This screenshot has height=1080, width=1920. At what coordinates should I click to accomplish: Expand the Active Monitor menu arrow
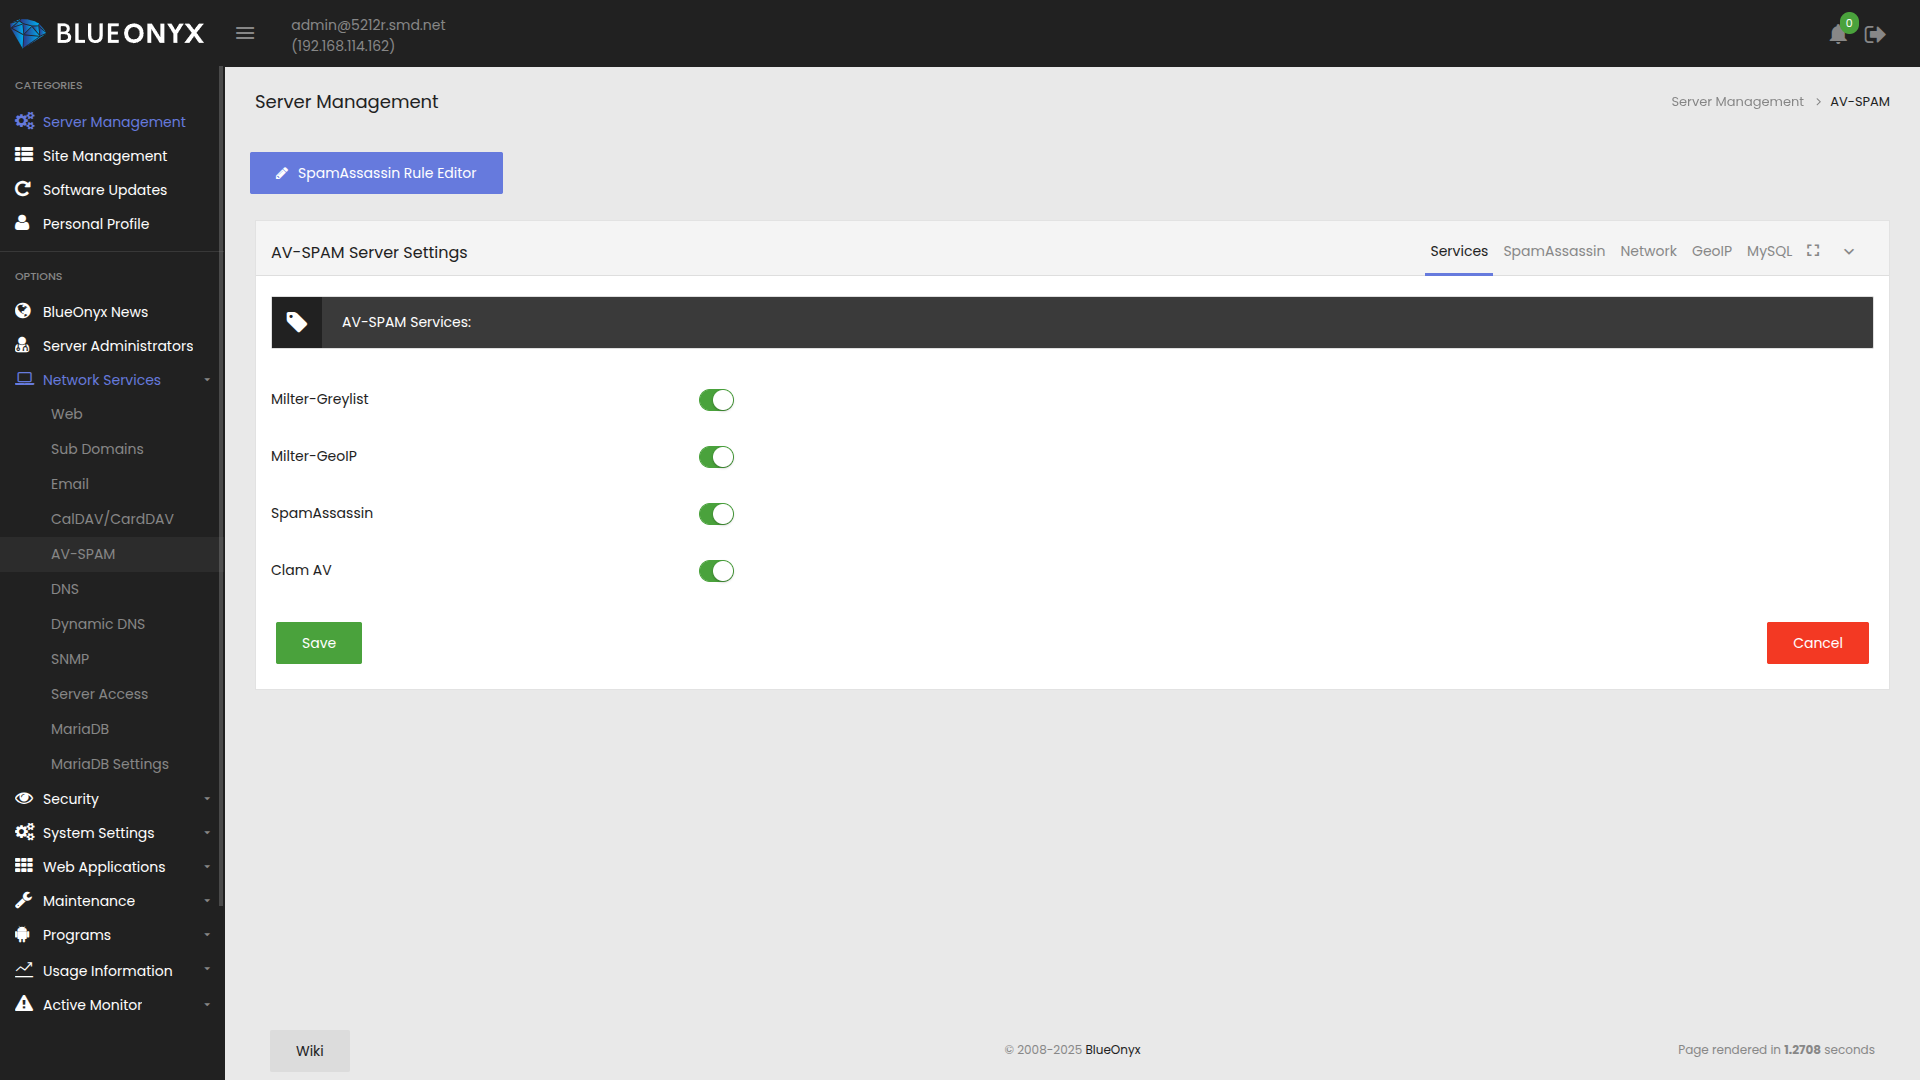point(207,1005)
